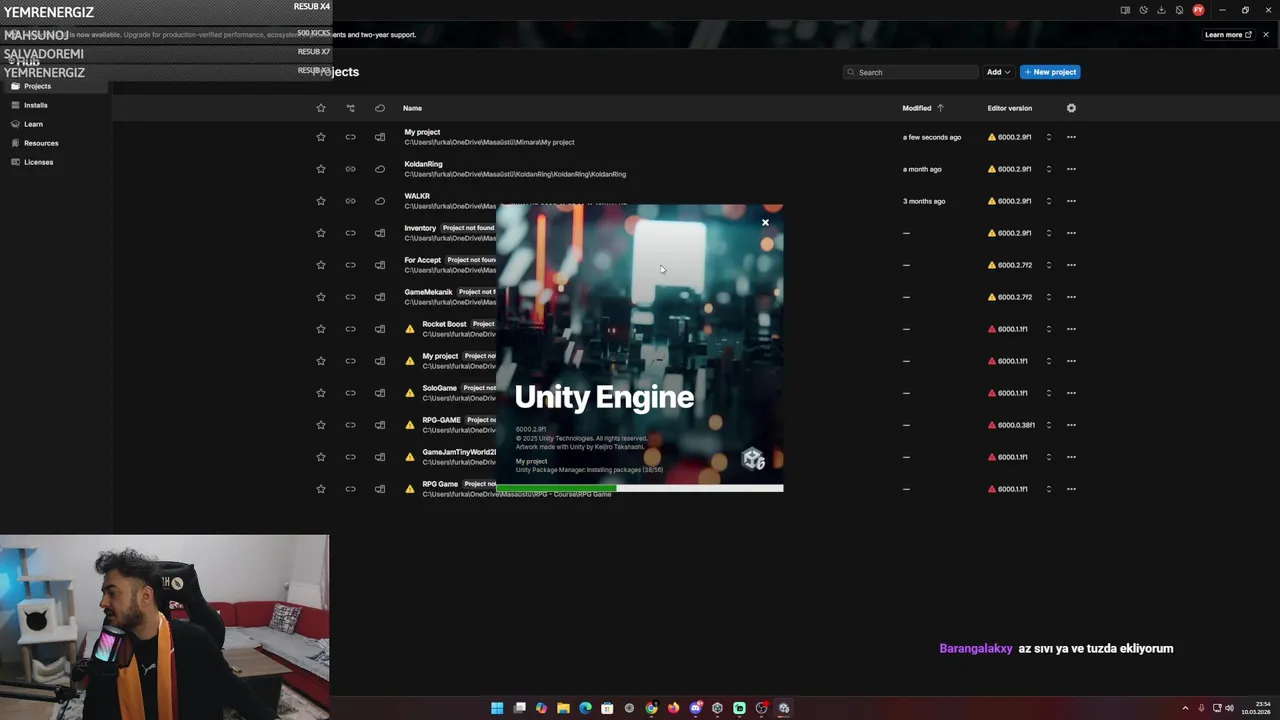Toggle star on GameMekanik project
The image size is (1280, 720).
point(321,297)
